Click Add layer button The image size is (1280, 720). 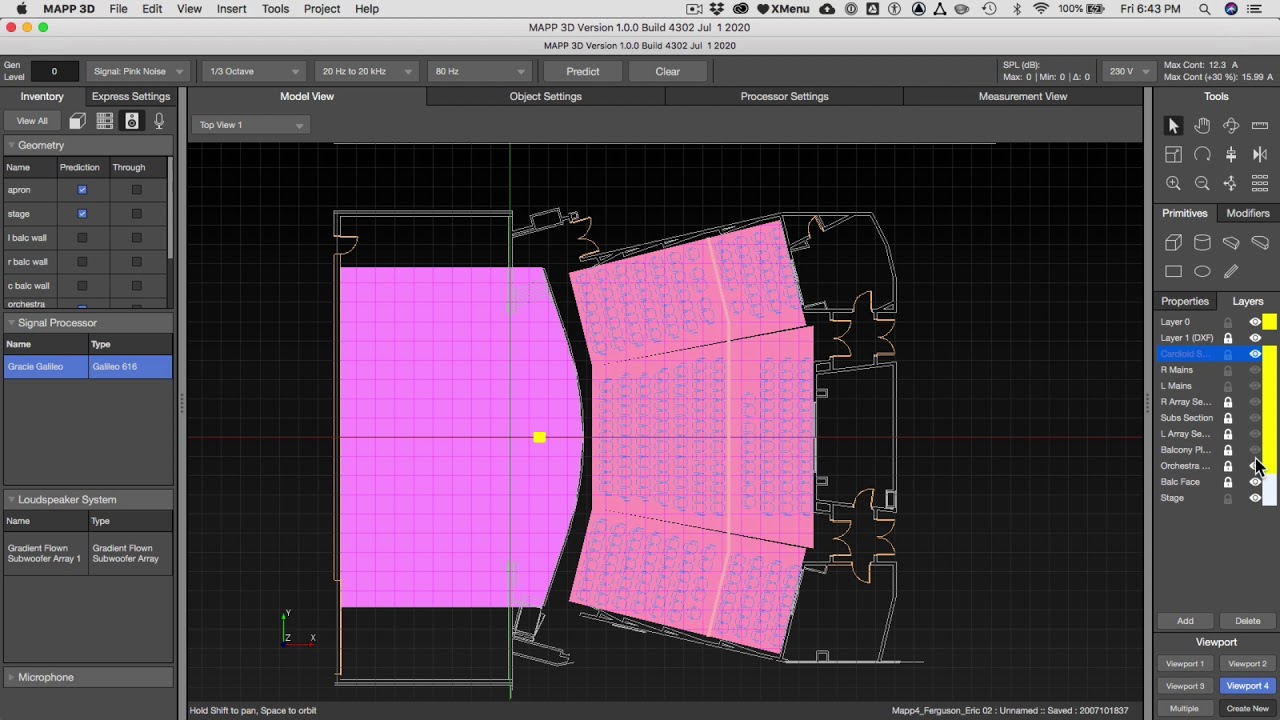[1185, 621]
